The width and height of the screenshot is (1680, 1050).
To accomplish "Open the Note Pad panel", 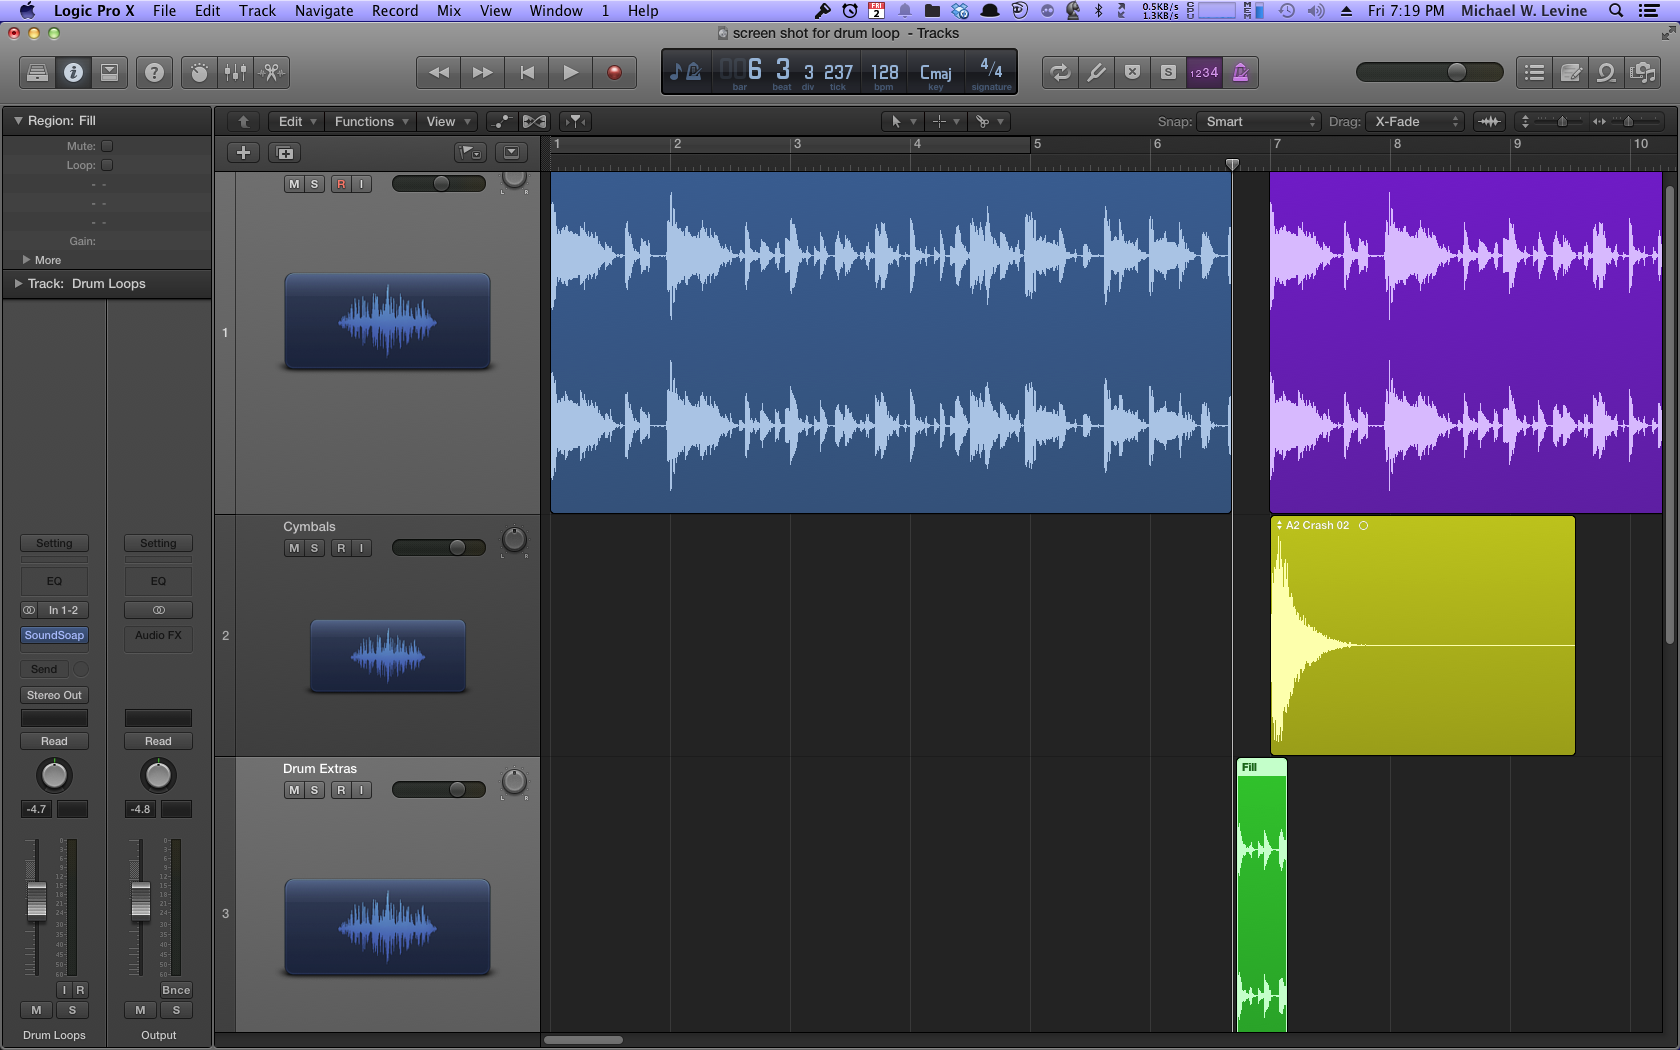I will pos(1570,72).
